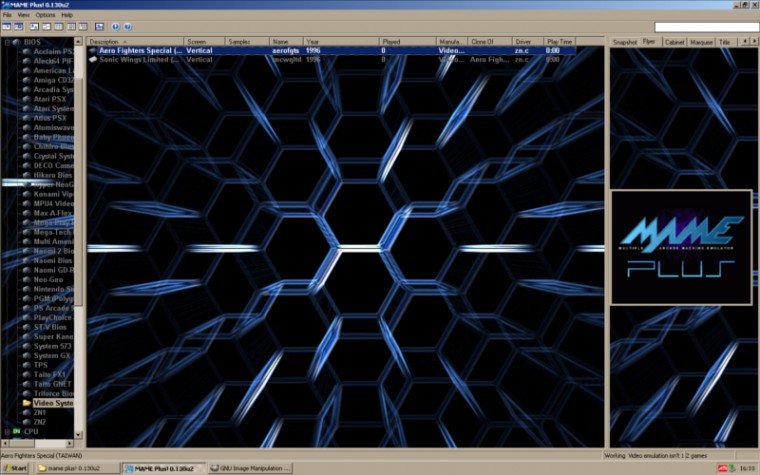This screenshot has height=475, width=760.
Task: Select the System 573 folder
Action: coord(52,346)
